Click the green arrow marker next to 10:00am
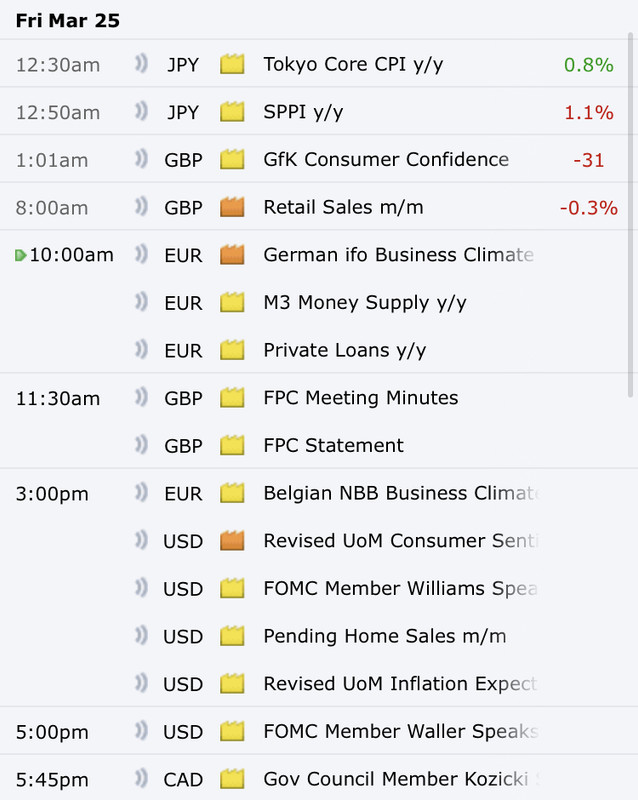The height and width of the screenshot is (800, 638). [21, 256]
